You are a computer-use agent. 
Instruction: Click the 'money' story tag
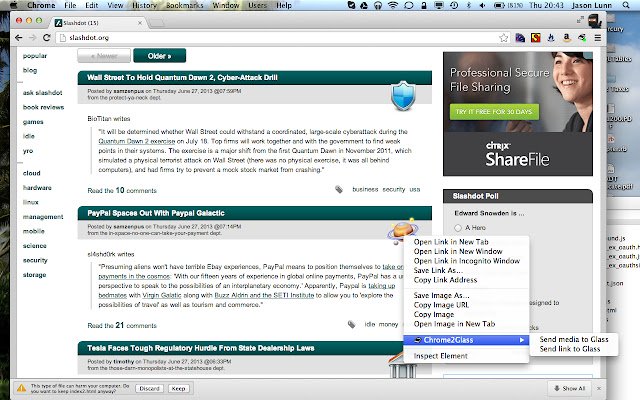(388, 324)
